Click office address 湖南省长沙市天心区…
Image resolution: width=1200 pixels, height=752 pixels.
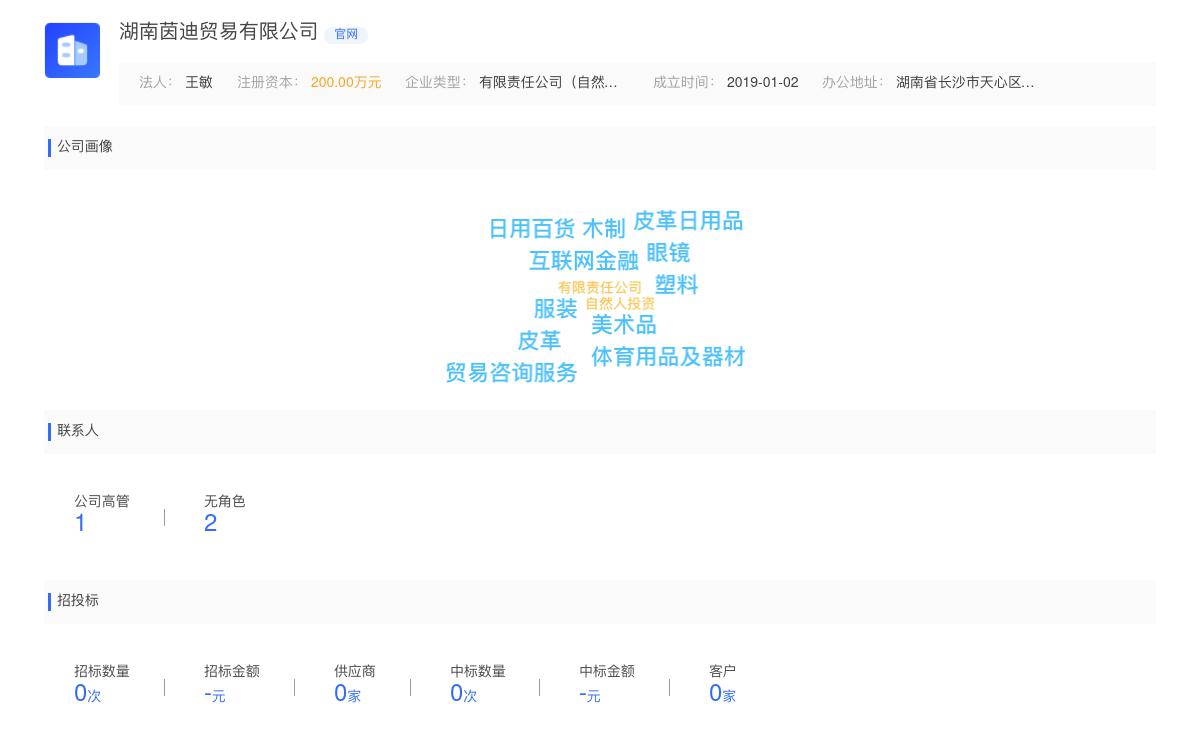965,82
